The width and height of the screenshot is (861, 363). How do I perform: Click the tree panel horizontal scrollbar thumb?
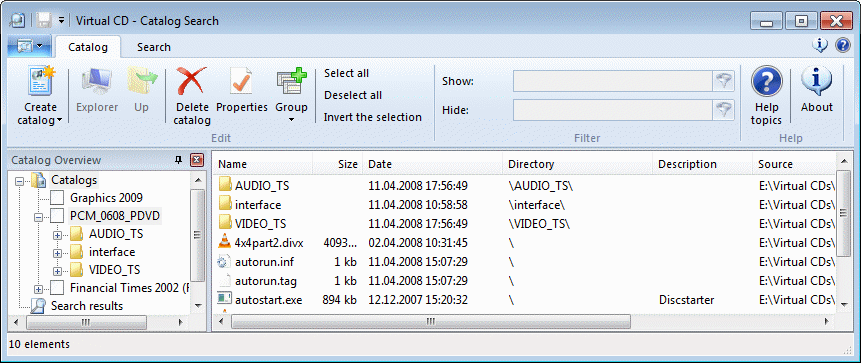tap(86, 322)
